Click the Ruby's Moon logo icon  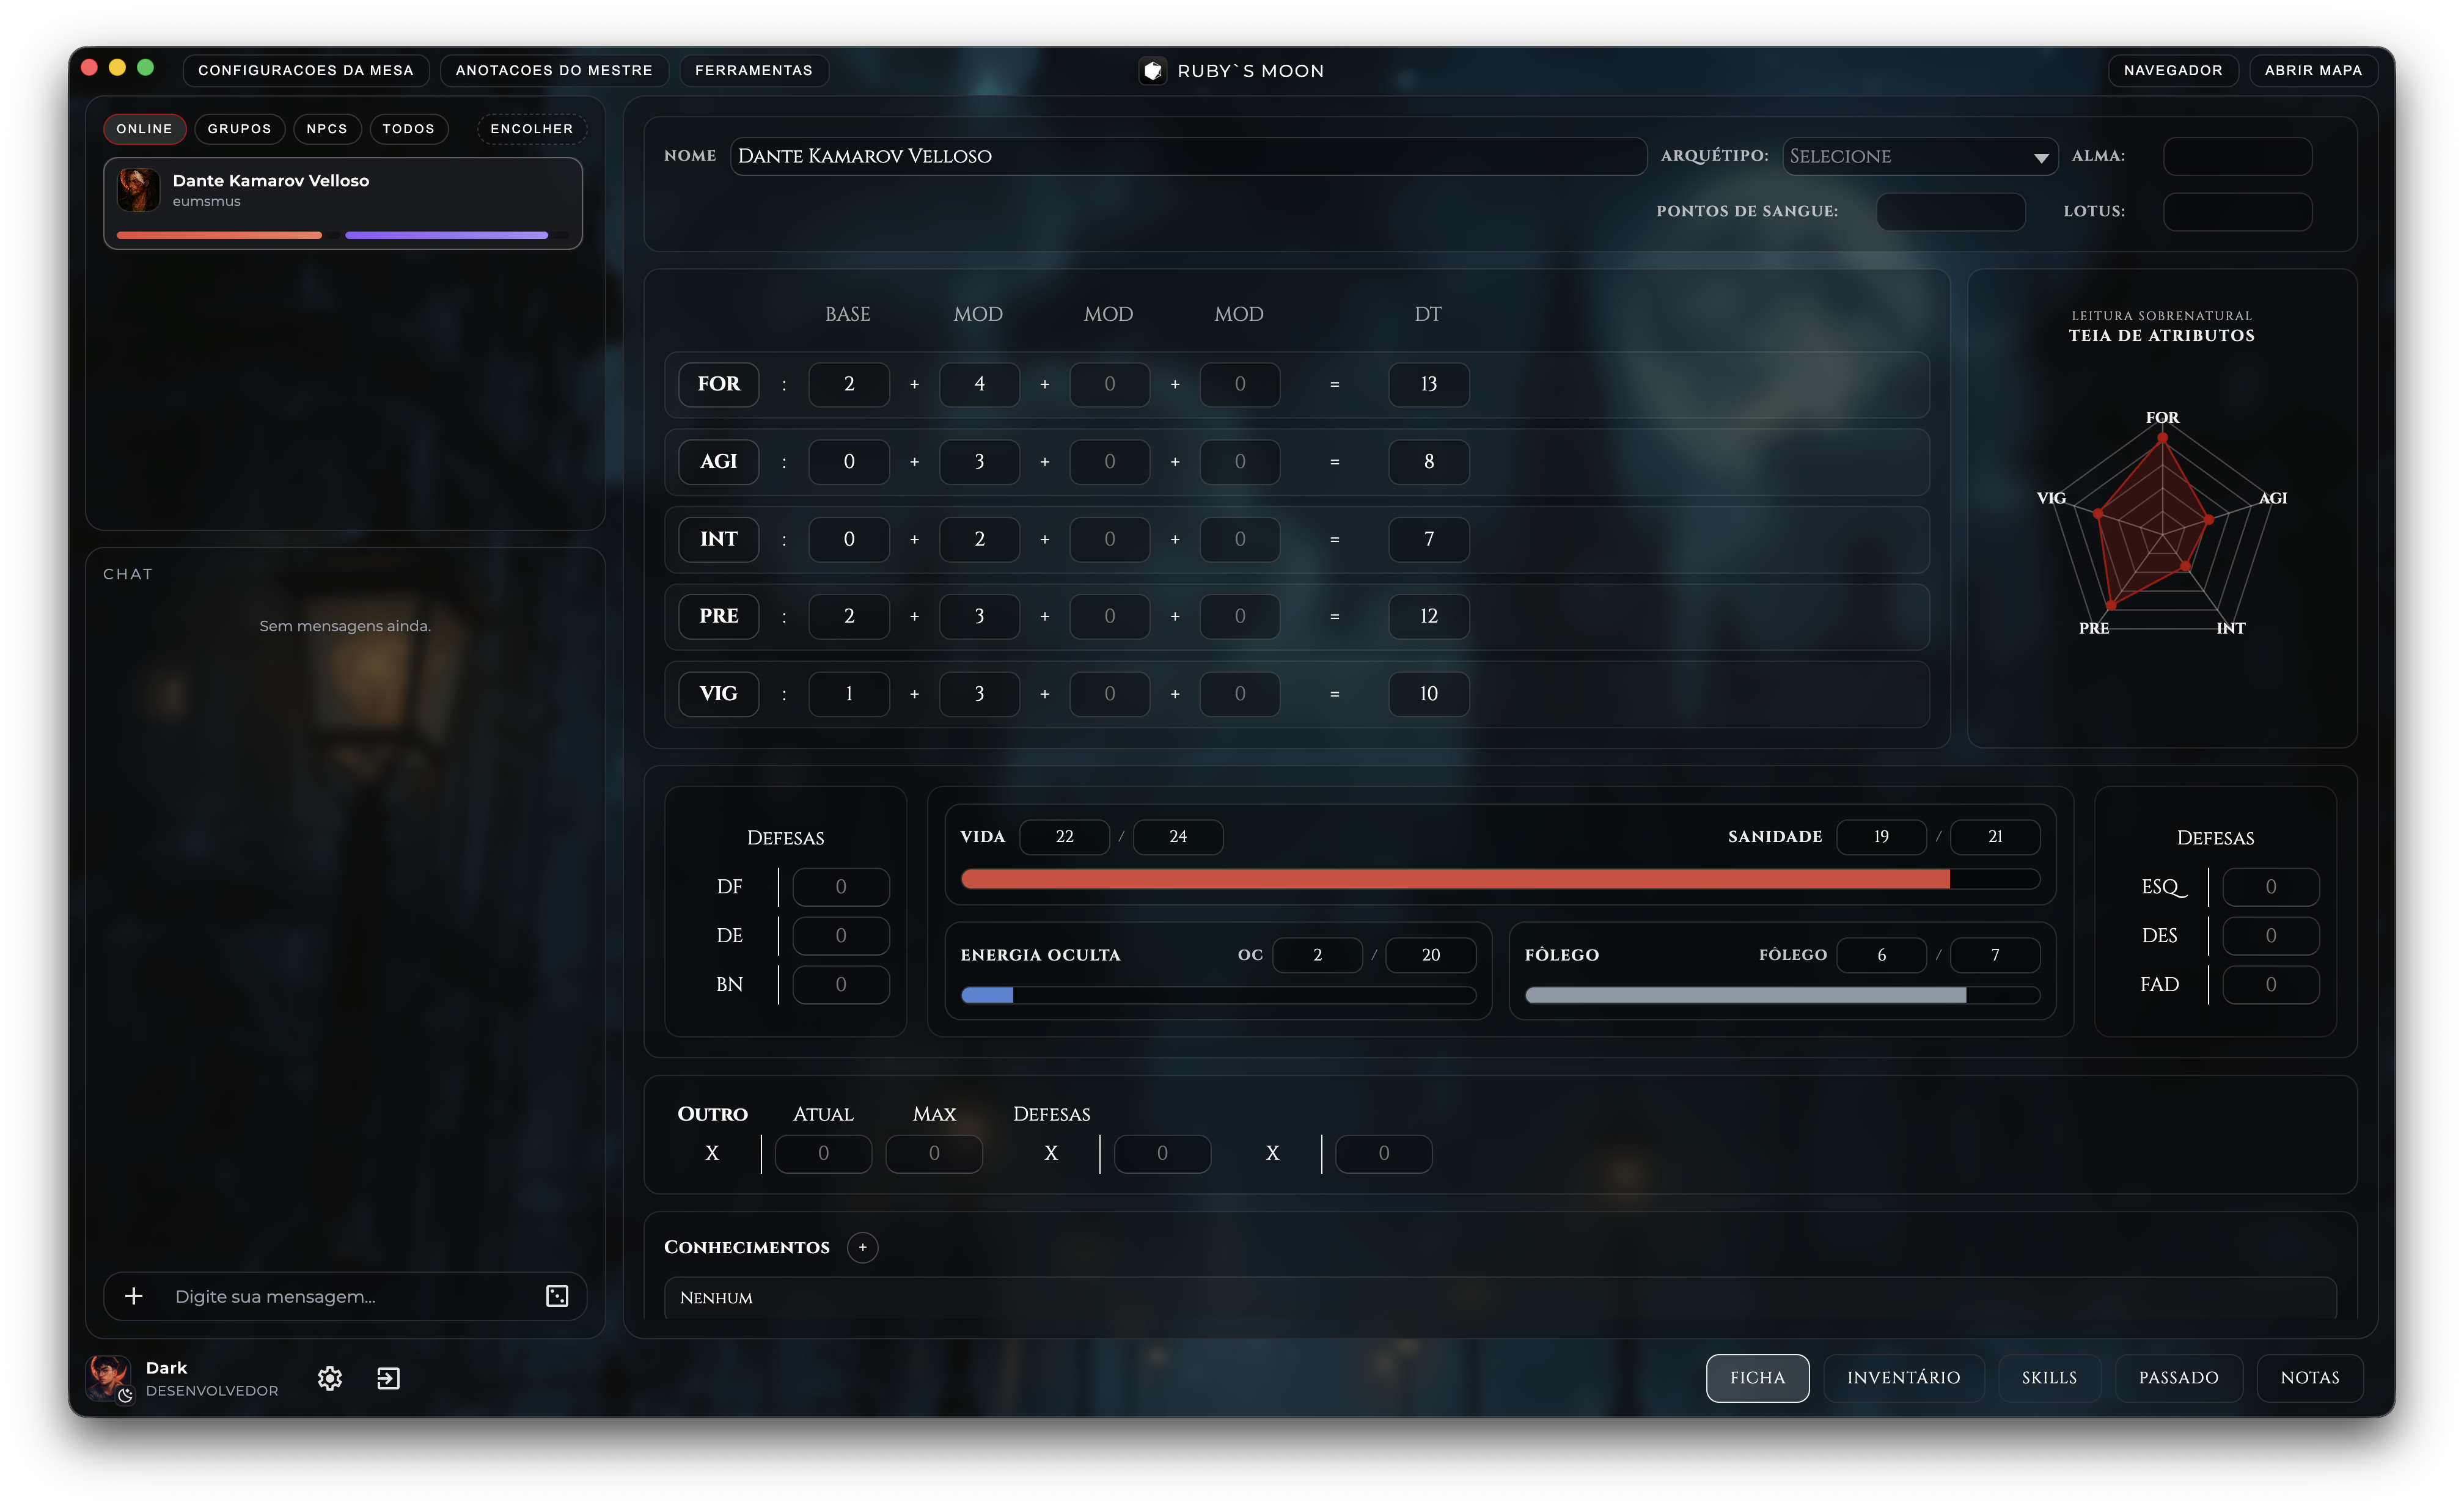[1152, 71]
